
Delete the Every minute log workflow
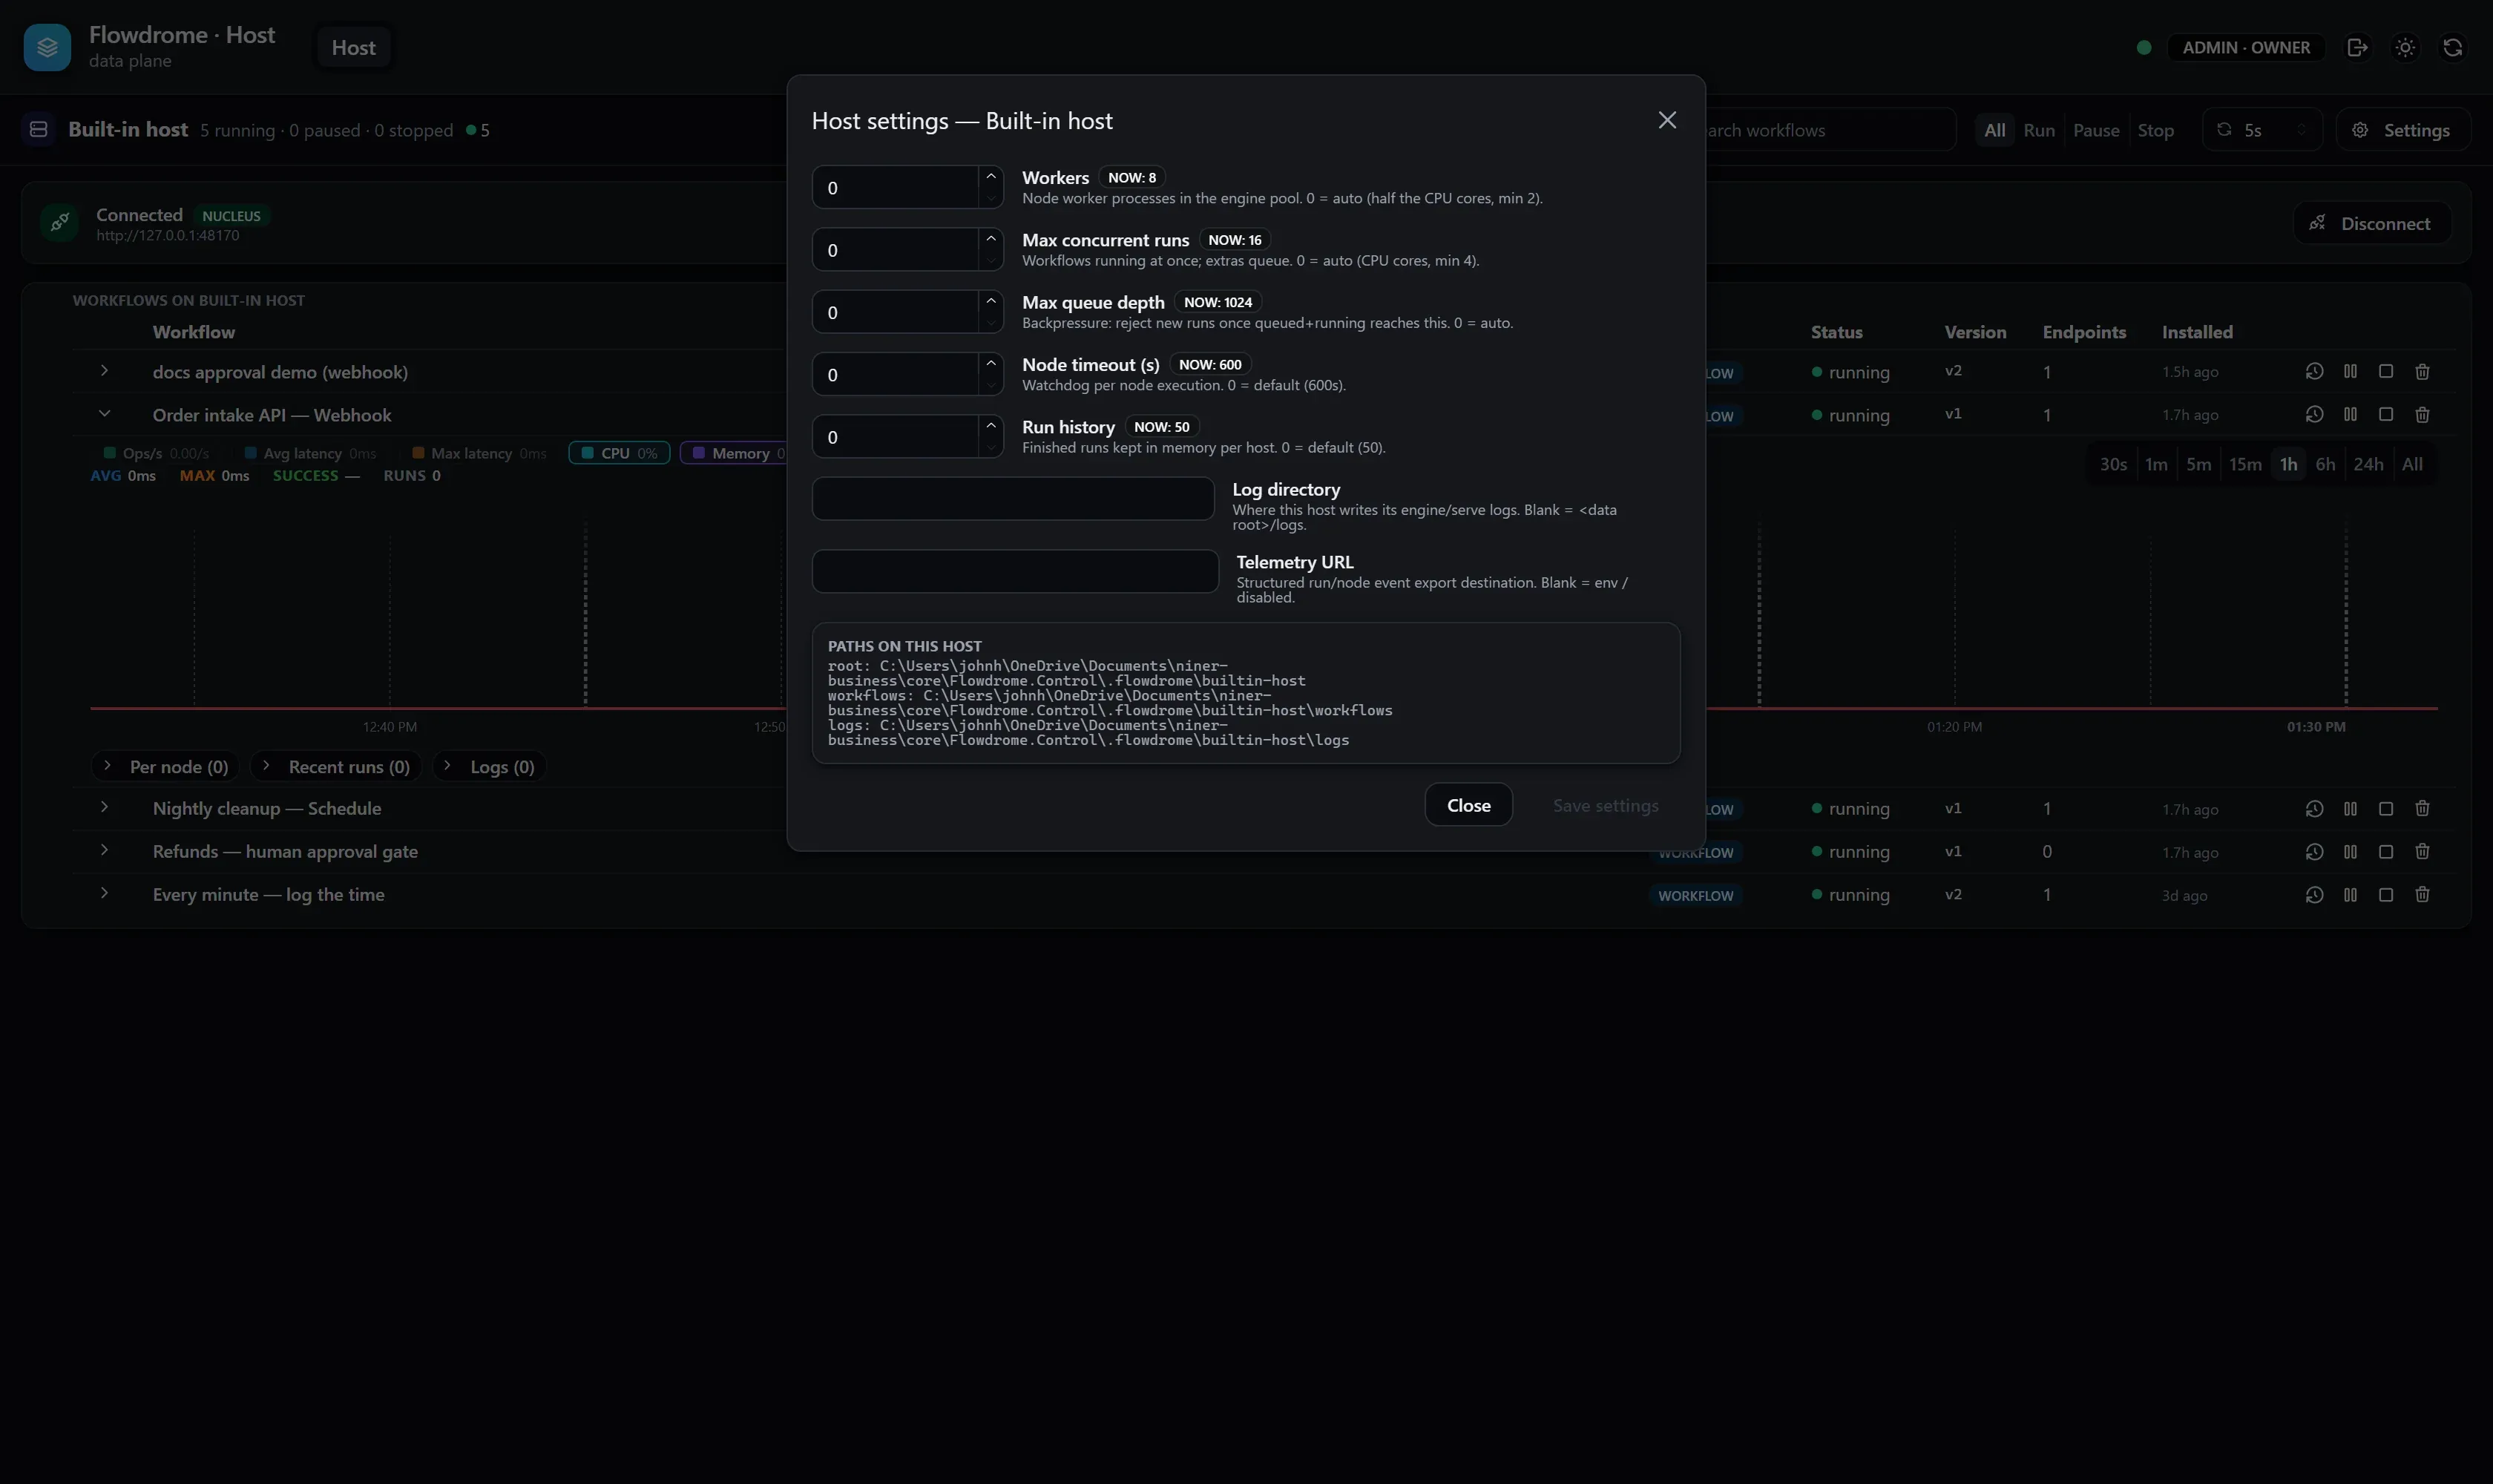click(2422, 895)
